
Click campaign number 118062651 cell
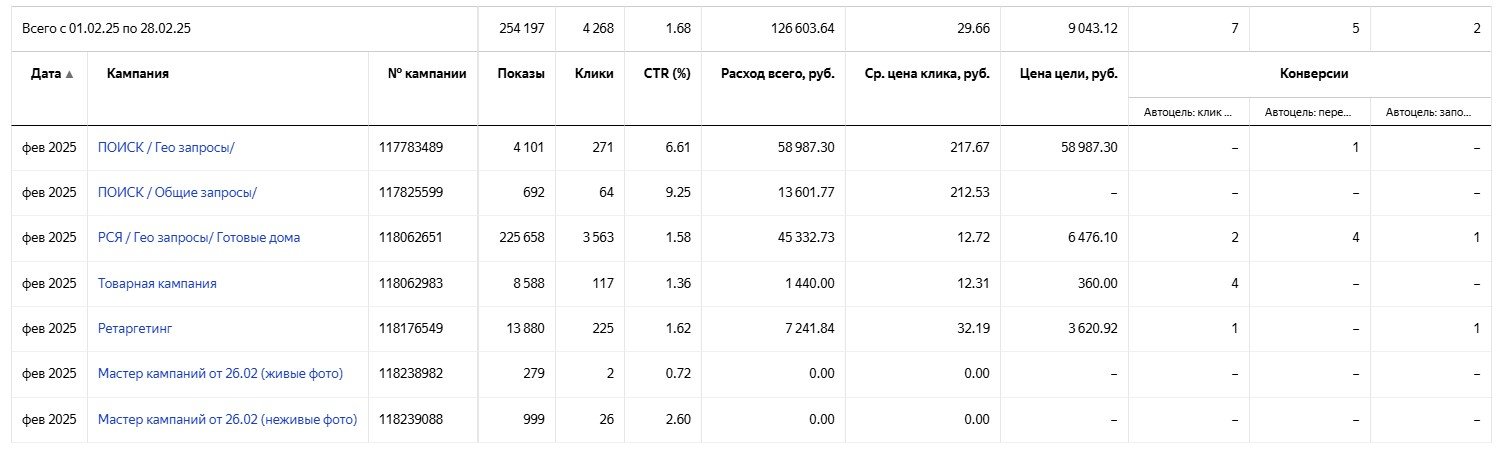point(410,238)
